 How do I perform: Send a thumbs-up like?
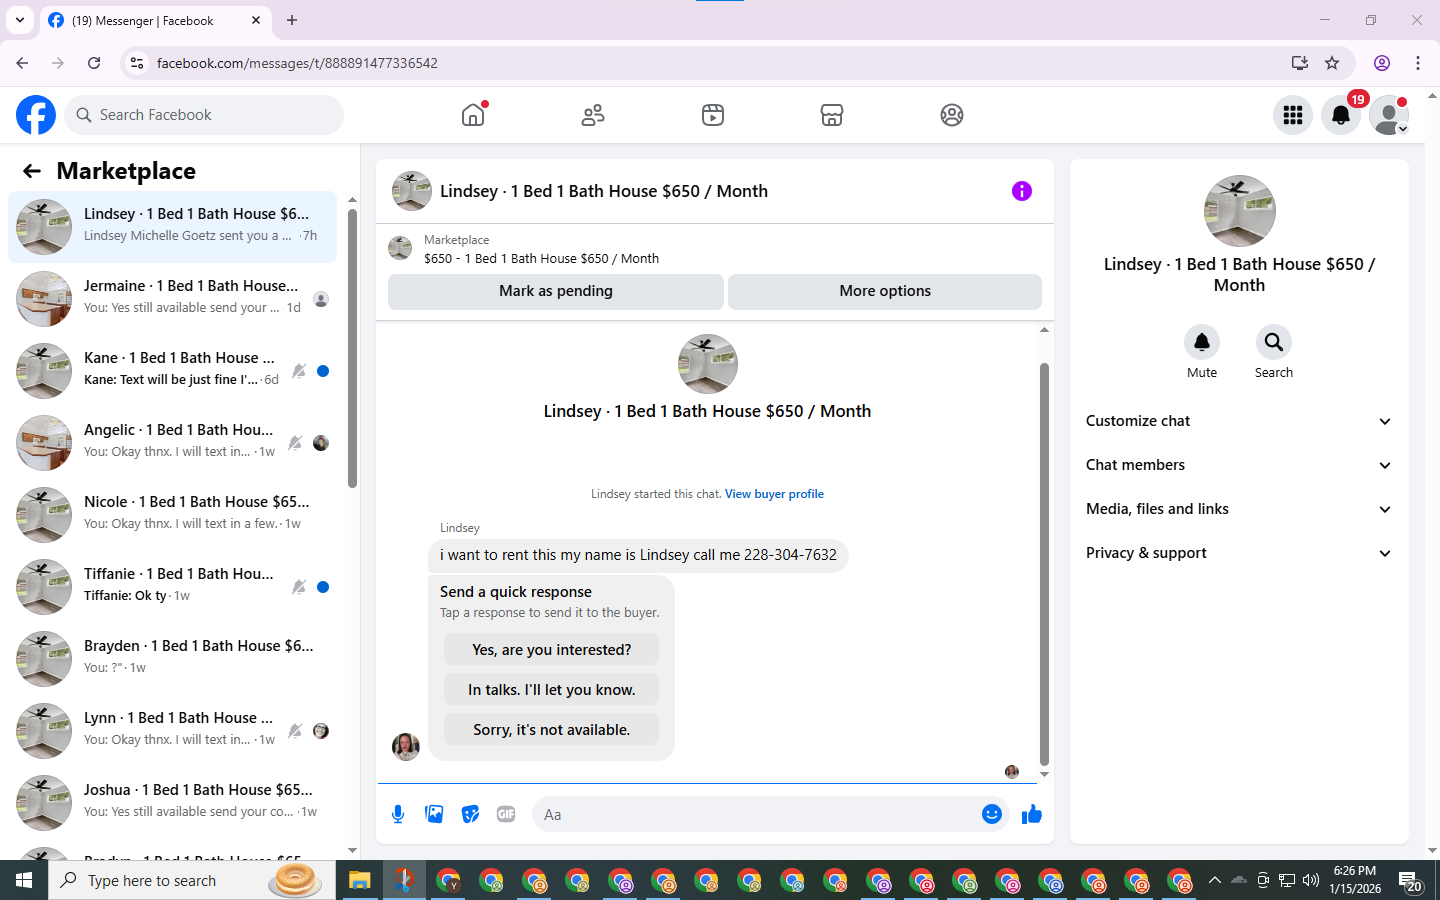(x=1032, y=814)
